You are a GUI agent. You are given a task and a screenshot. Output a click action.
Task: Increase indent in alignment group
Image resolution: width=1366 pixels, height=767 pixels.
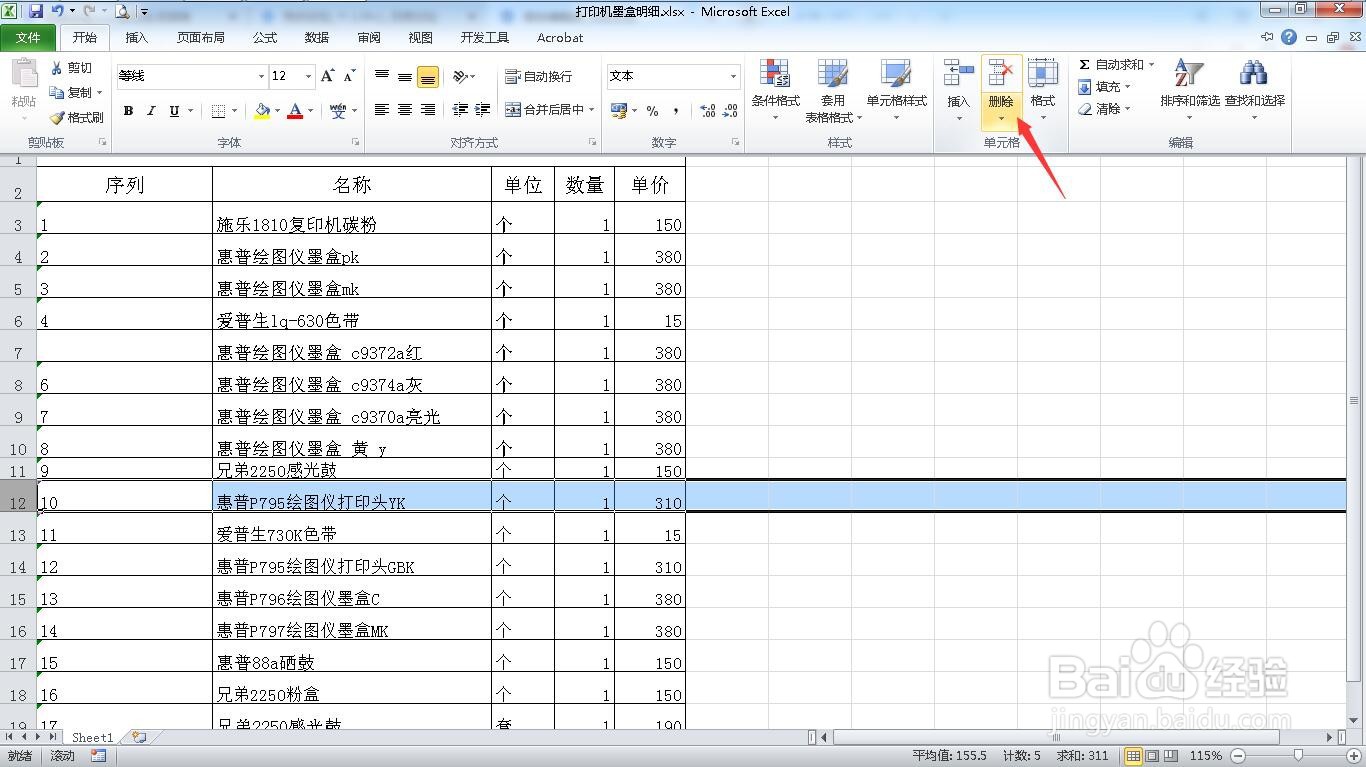pos(483,110)
